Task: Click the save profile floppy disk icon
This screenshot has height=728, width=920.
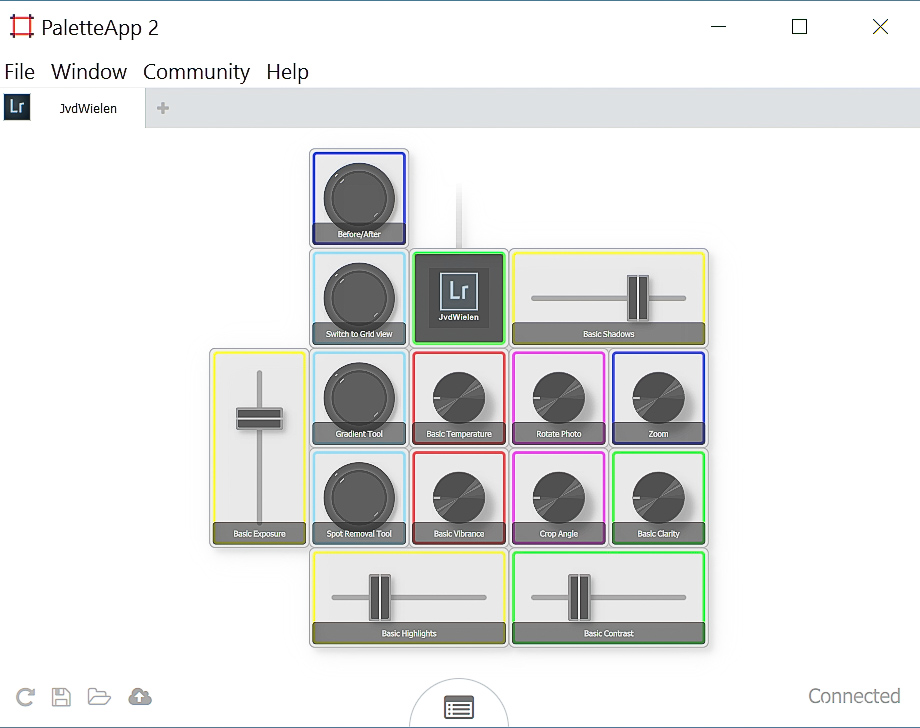Action: (x=61, y=697)
